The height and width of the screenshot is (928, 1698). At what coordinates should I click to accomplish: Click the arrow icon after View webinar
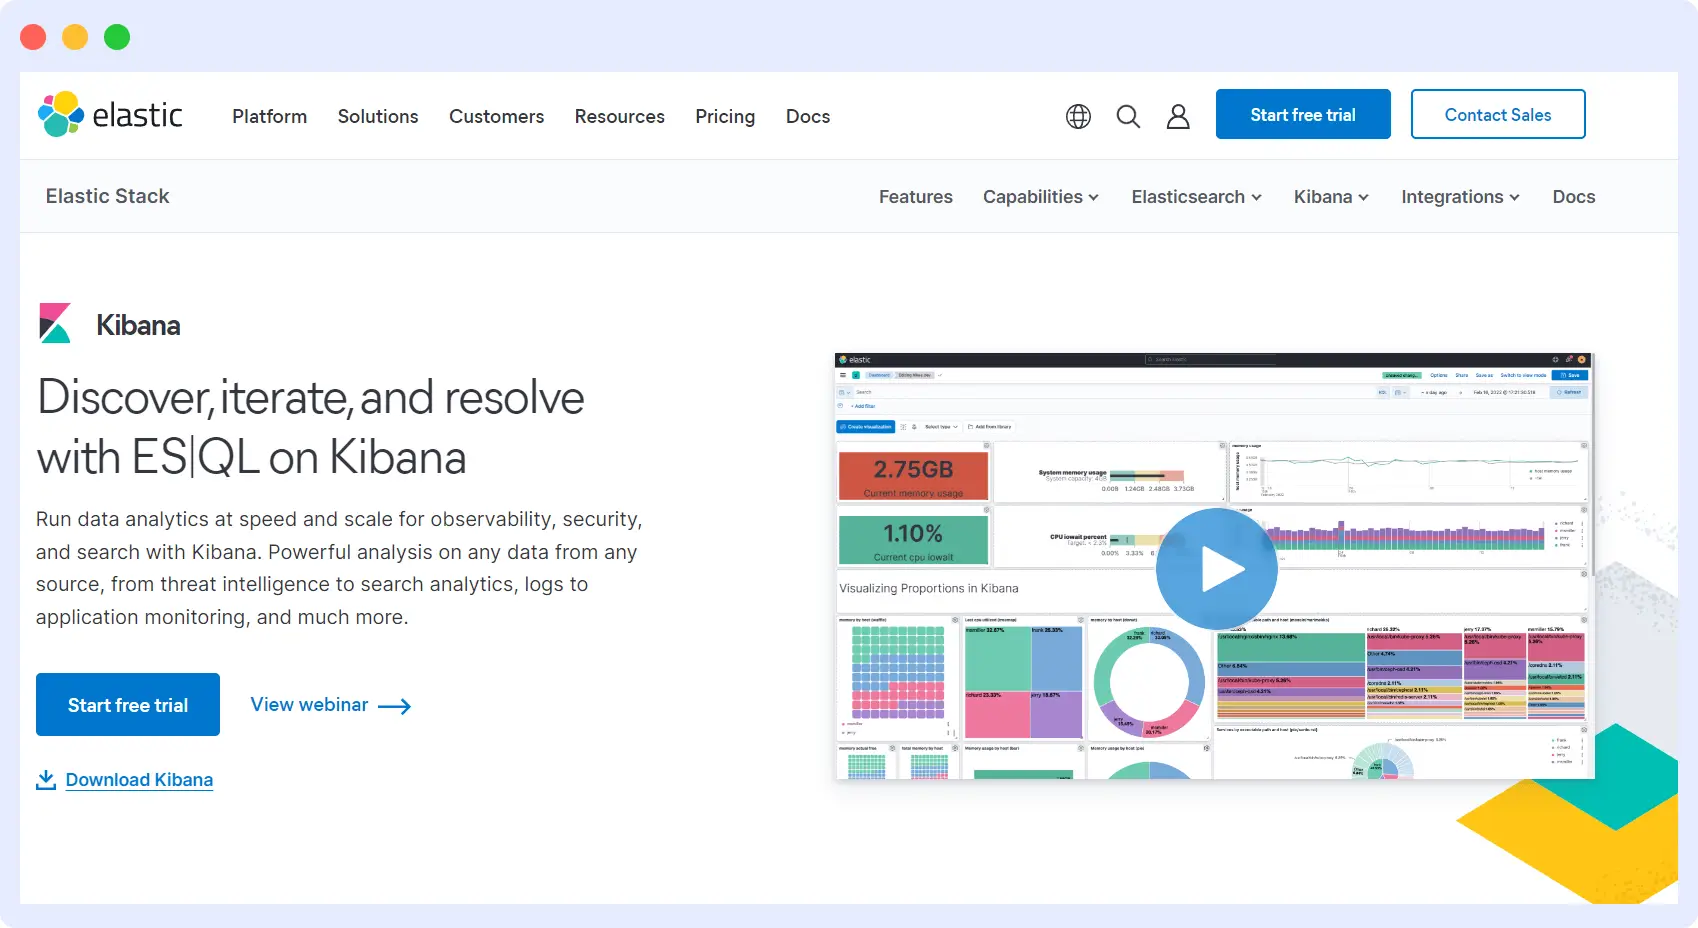(x=395, y=706)
